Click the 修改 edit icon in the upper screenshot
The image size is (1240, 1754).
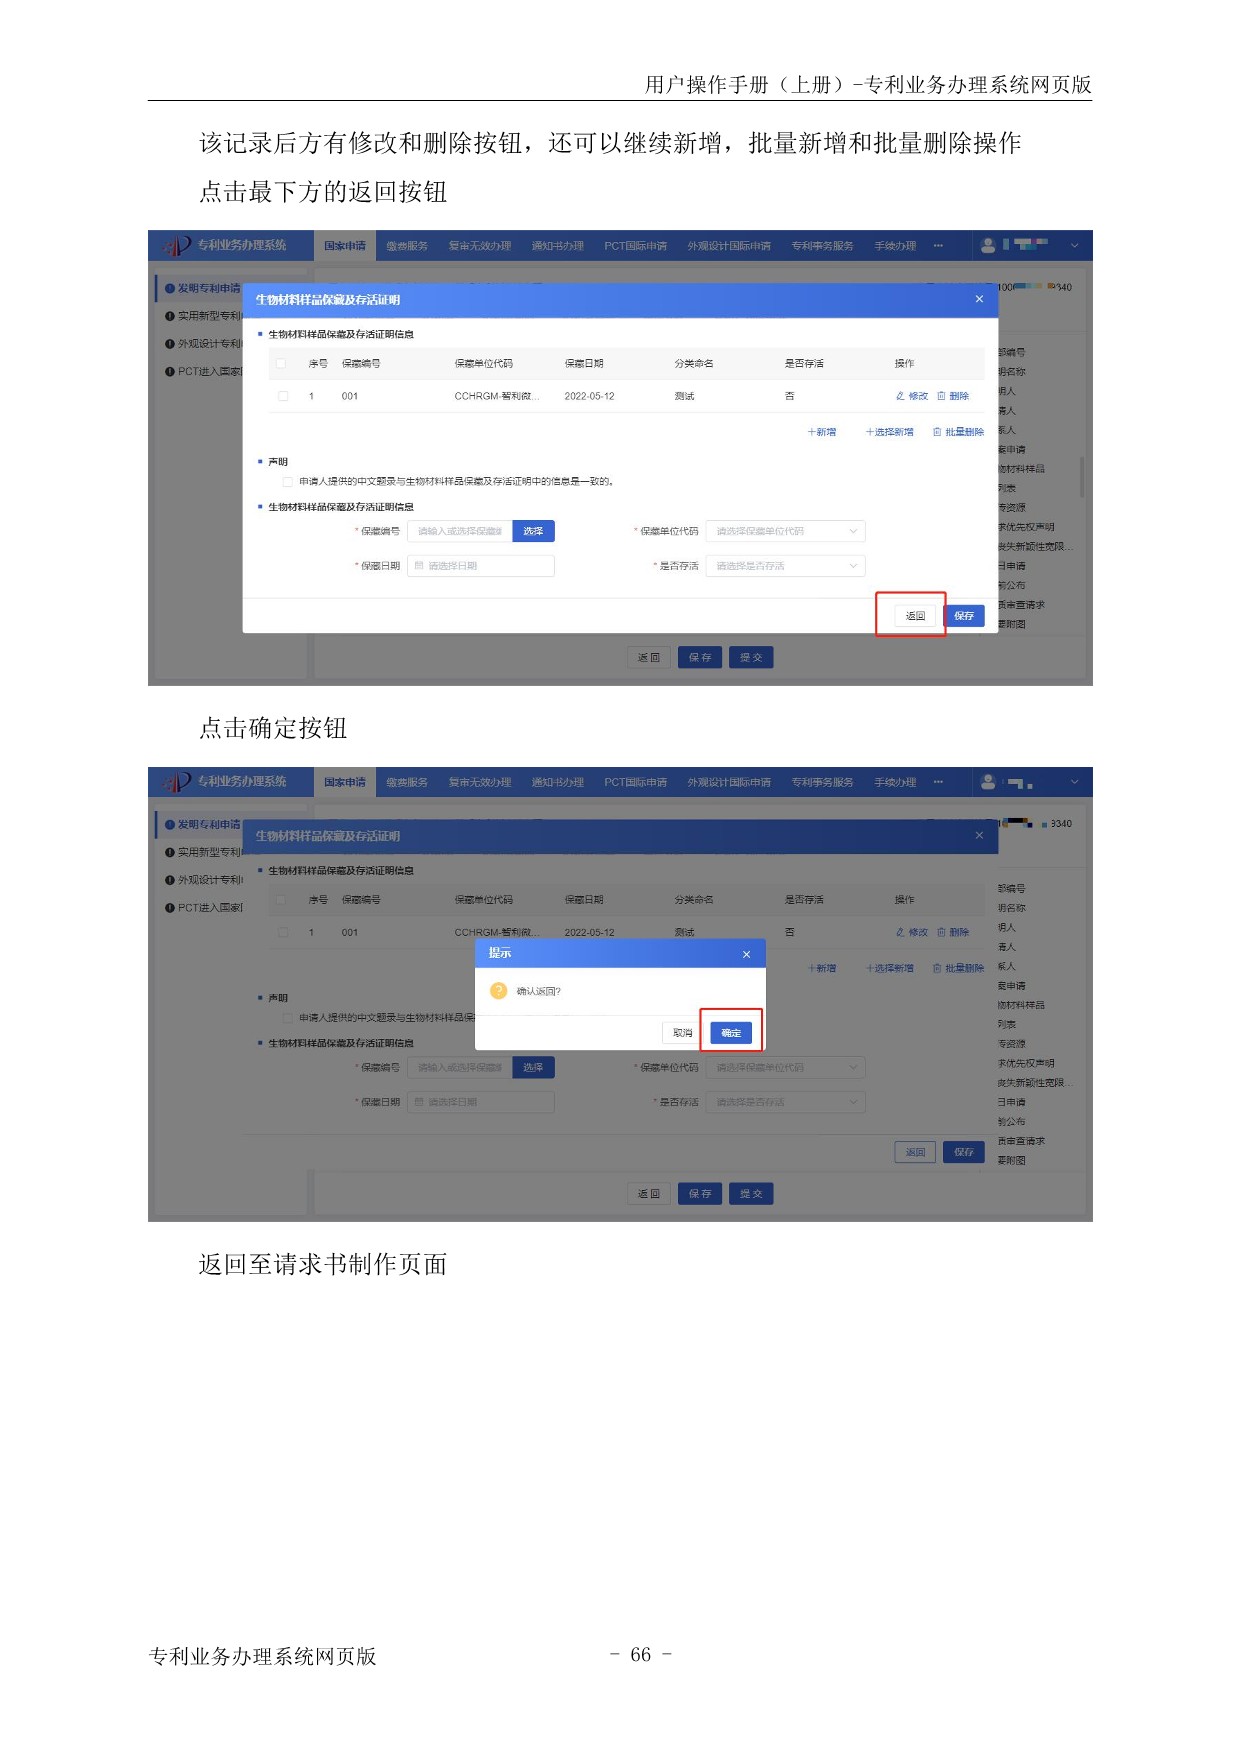[x=900, y=396]
